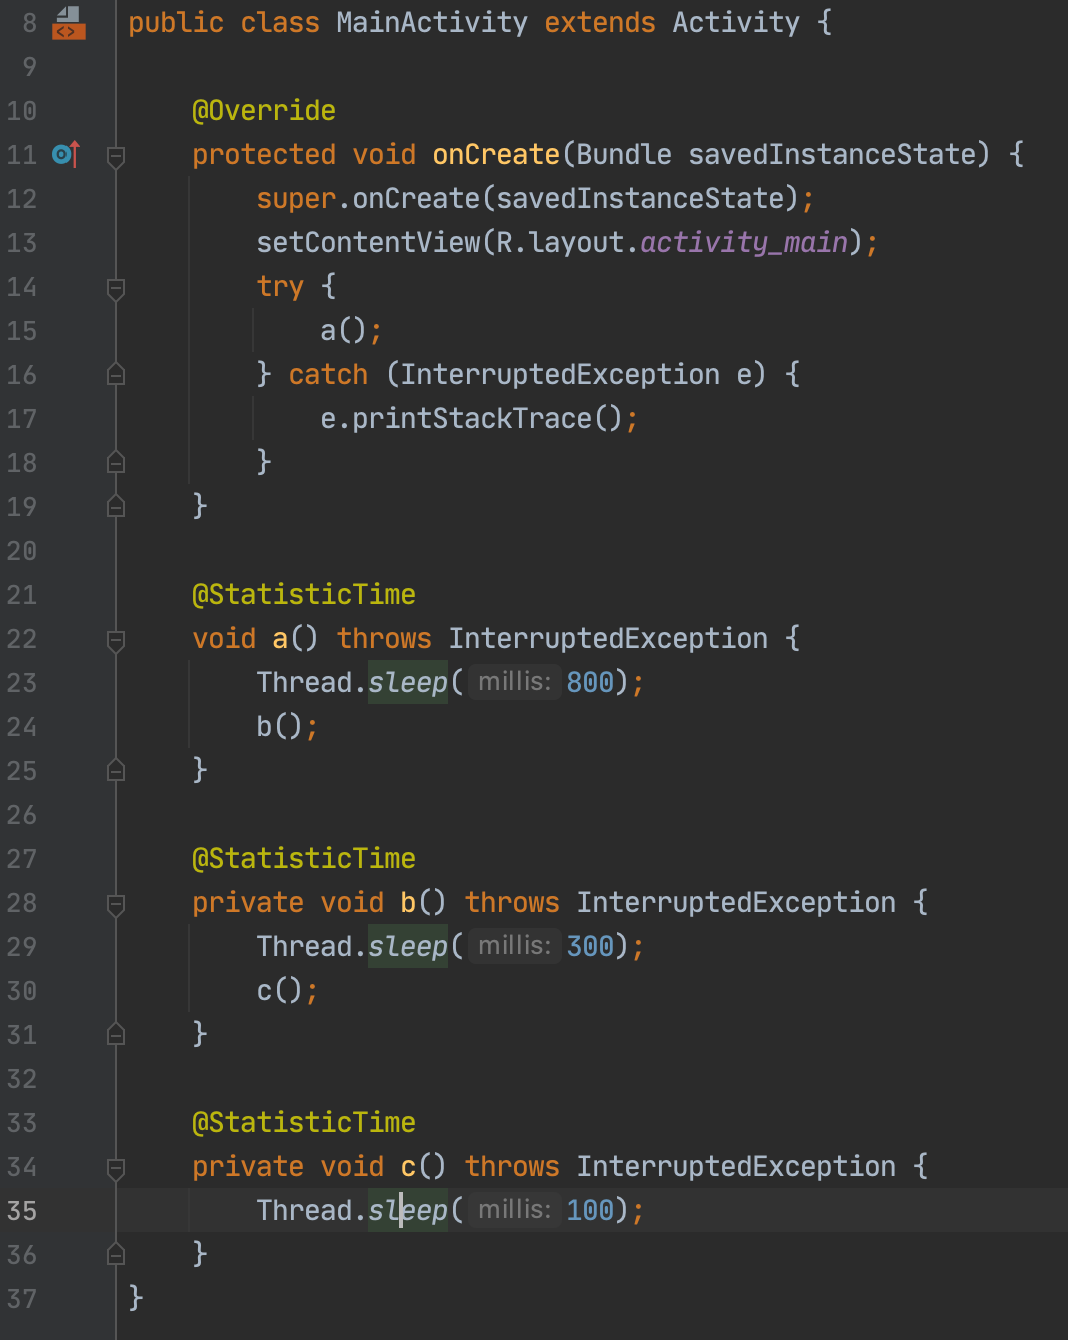This screenshot has width=1068, height=1340.
Task: Click the Bundle parameter type on line 11
Action: tap(624, 154)
